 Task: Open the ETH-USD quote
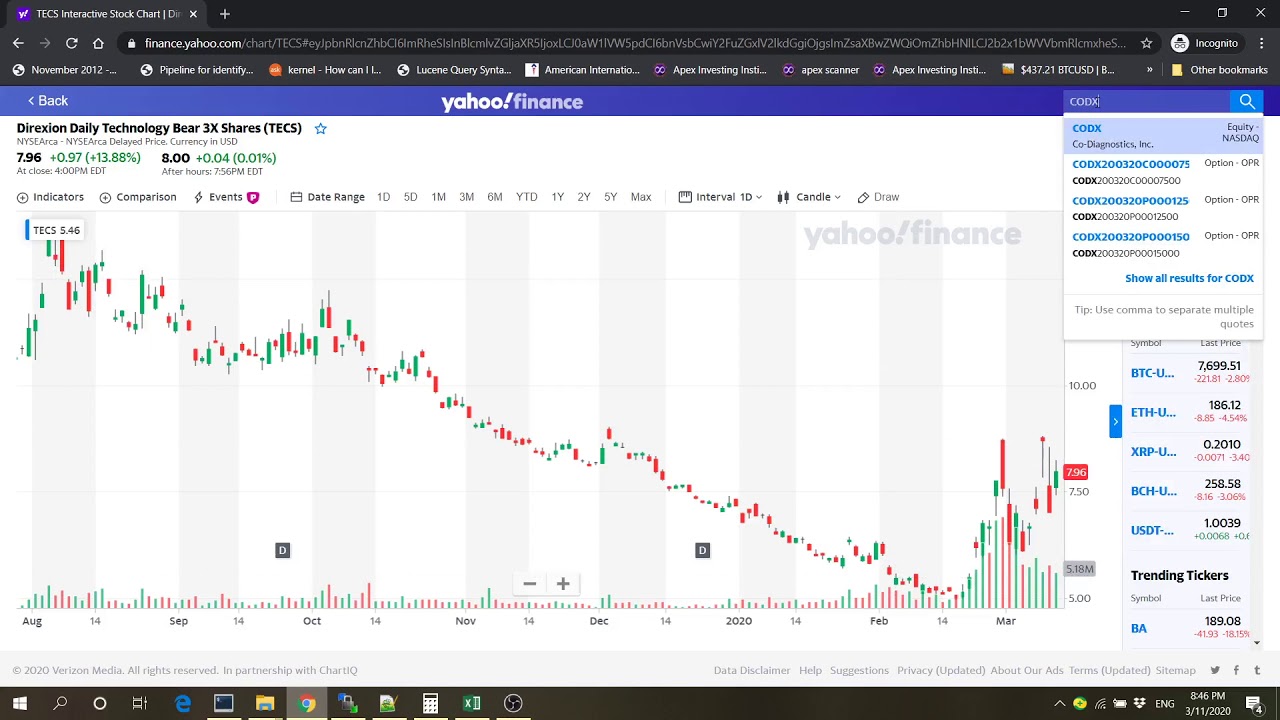(x=1153, y=412)
